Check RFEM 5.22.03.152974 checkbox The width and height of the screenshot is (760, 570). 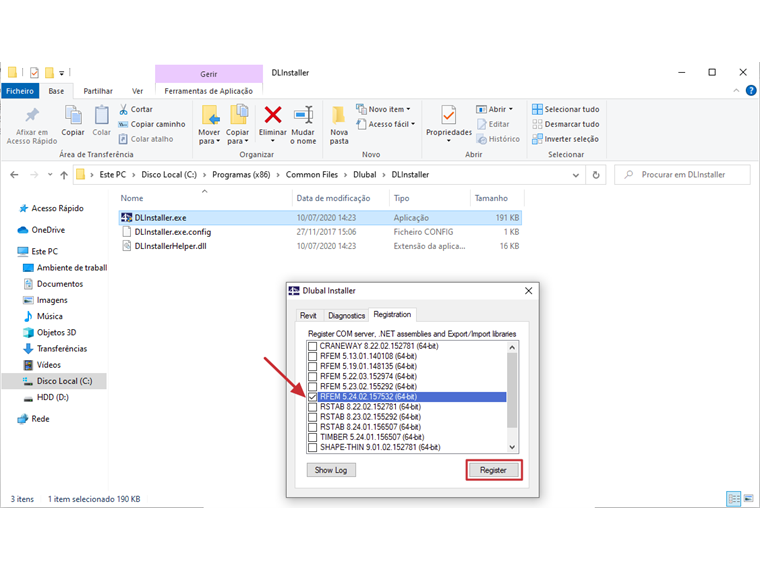coord(313,377)
